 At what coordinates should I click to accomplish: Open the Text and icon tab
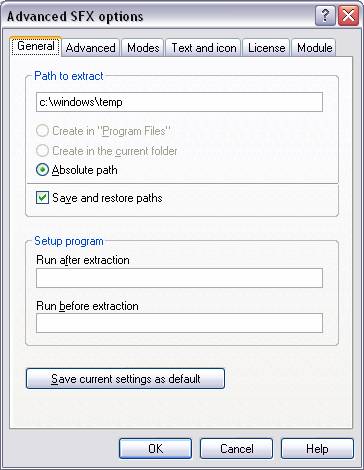point(204,48)
